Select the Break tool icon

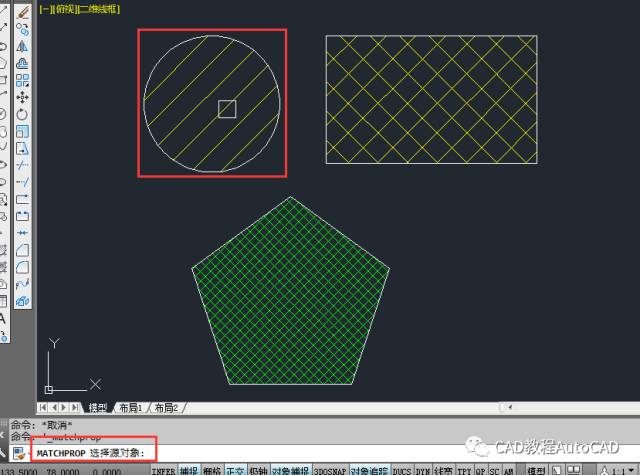pyautogui.click(x=22, y=216)
